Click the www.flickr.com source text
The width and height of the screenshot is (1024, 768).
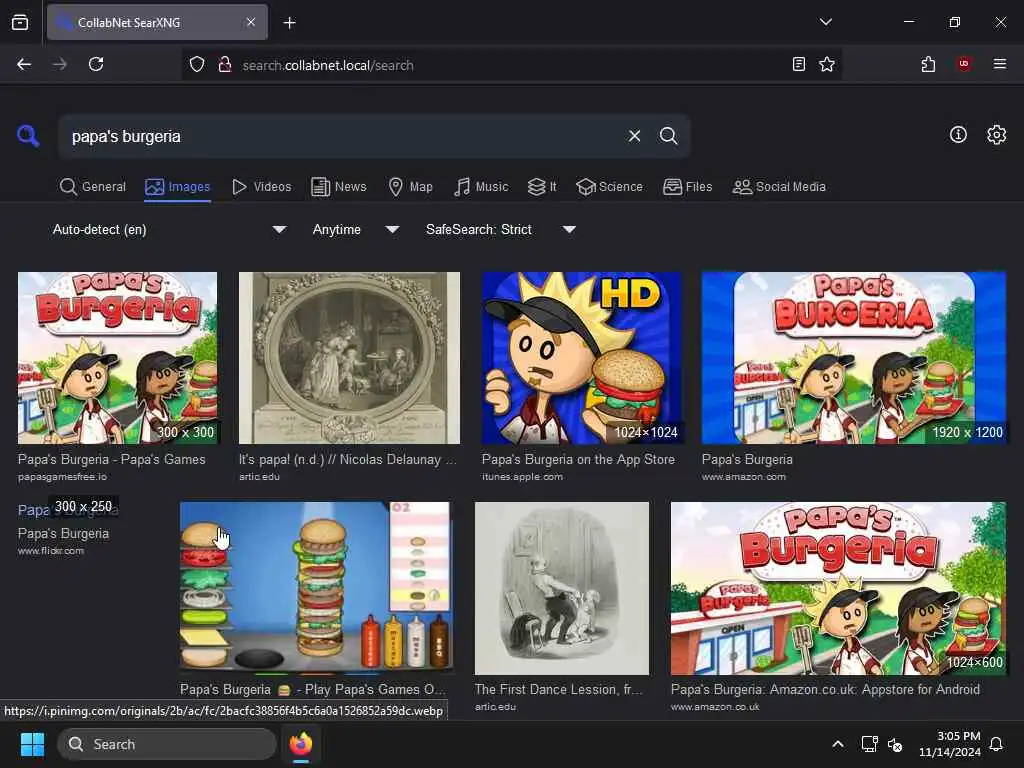pos(50,551)
